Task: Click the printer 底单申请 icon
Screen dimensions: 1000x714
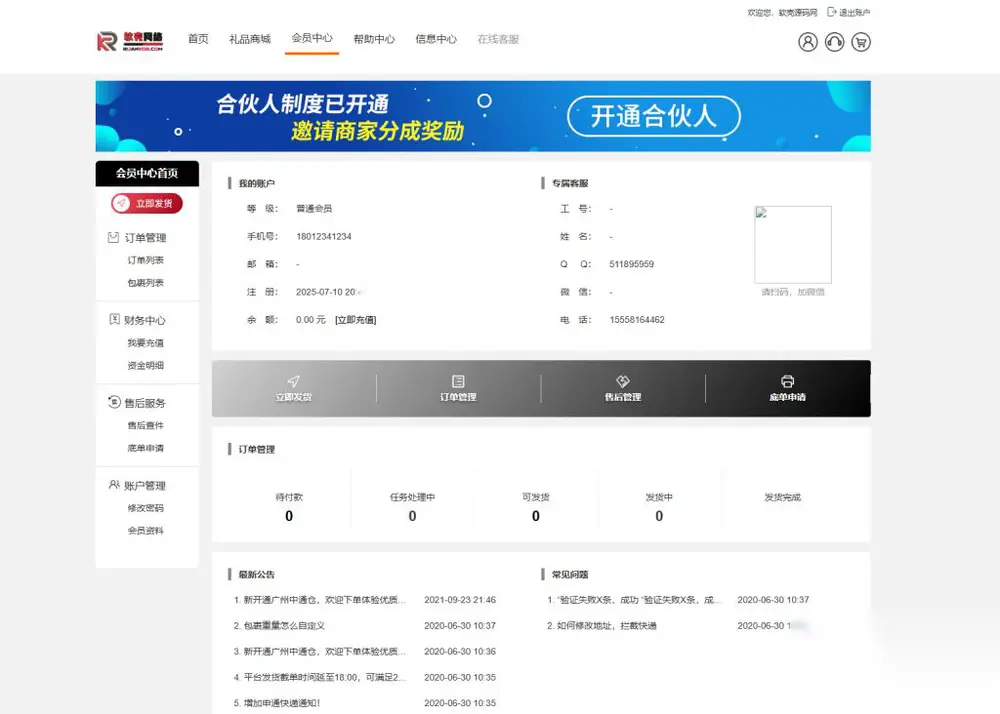Action: click(x=788, y=381)
